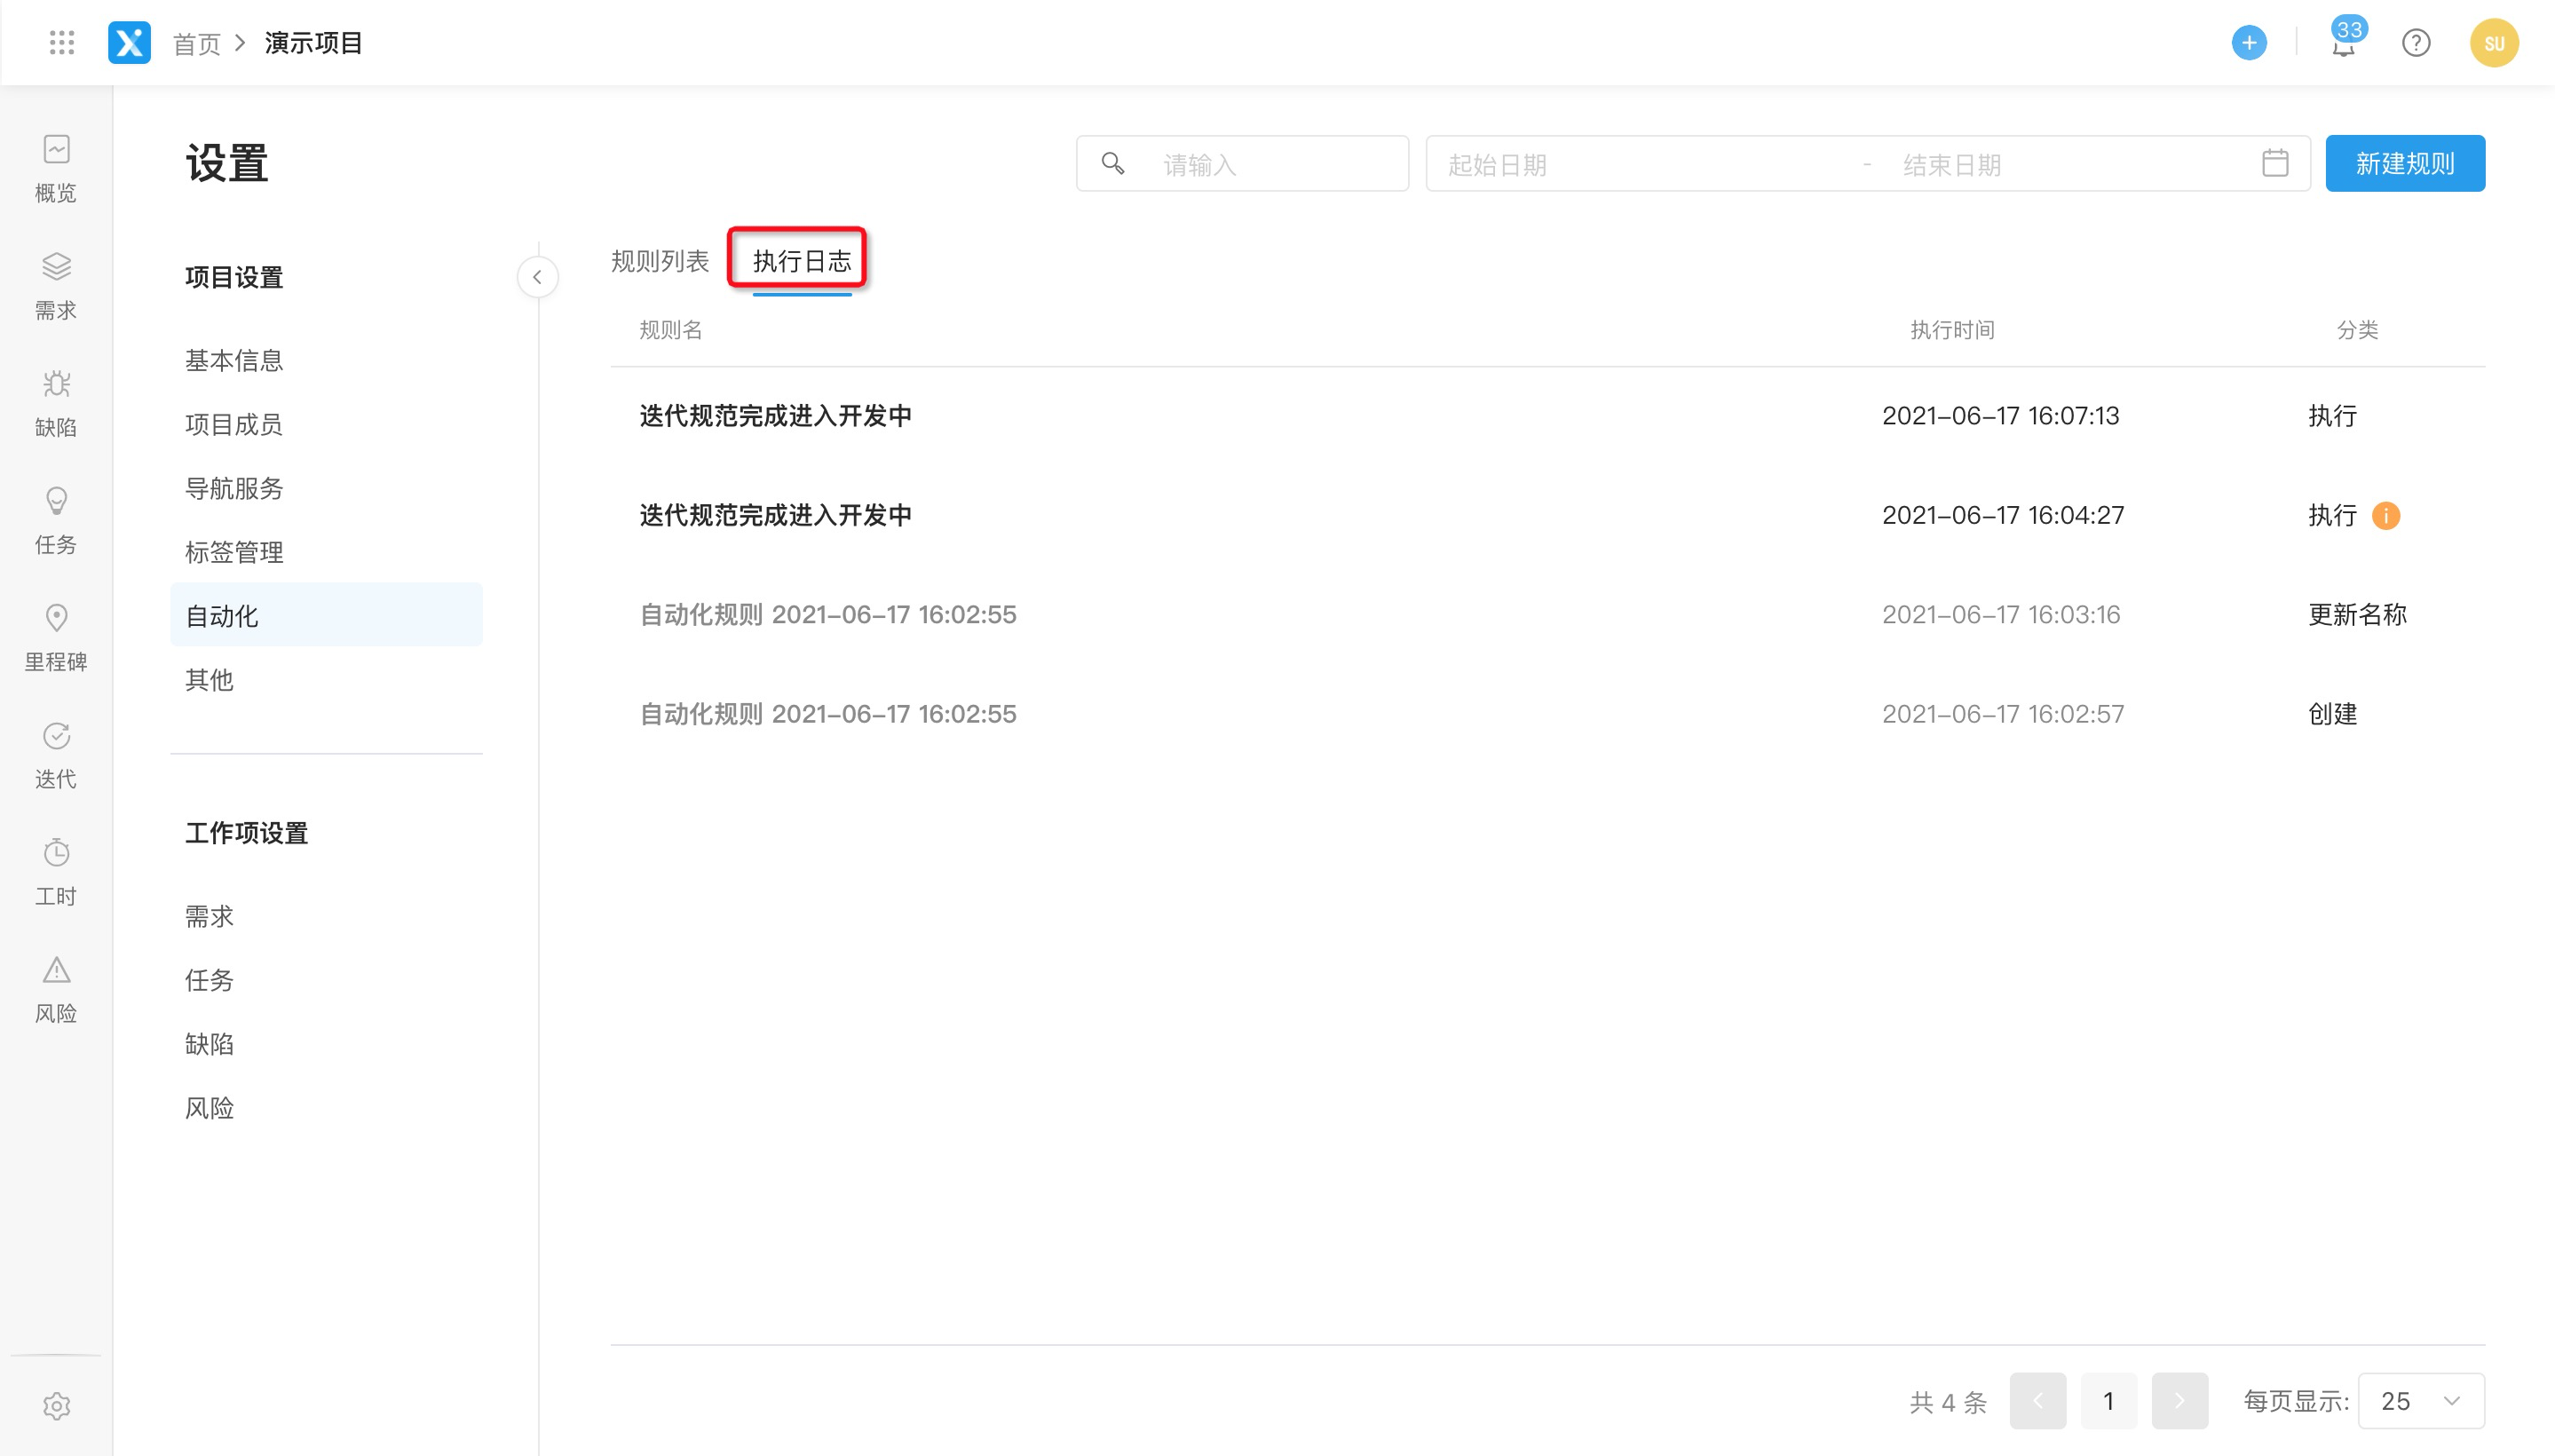The height and width of the screenshot is (1456, 2555).
Task: Go to 里程碑 in the left sidebar
Action: [56, 637]
